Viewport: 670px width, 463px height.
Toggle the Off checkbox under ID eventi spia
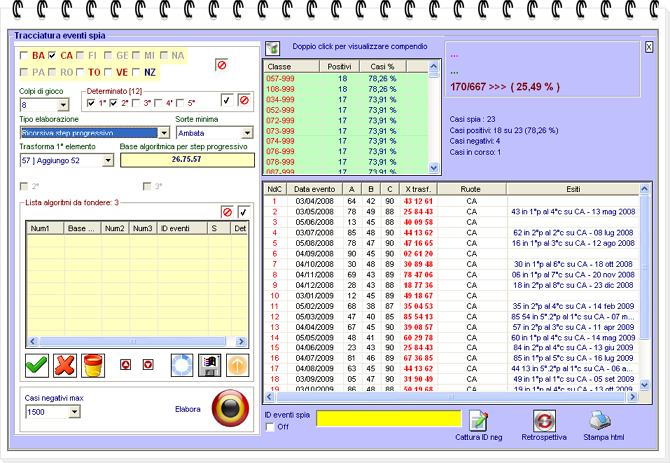point(270,427)
